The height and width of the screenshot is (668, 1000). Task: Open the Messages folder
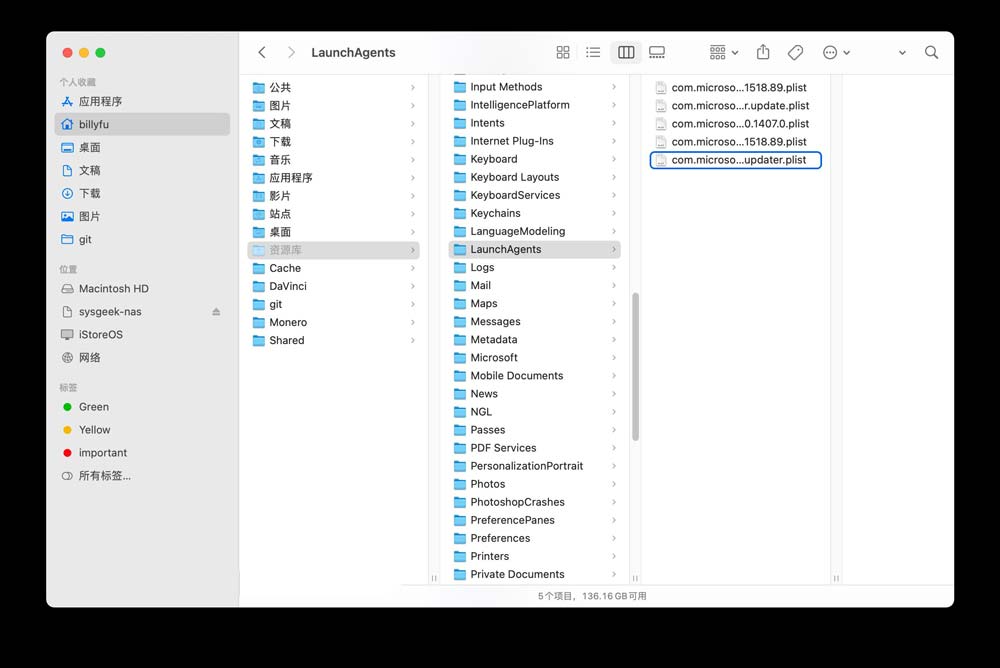click(x=534, y=322)
